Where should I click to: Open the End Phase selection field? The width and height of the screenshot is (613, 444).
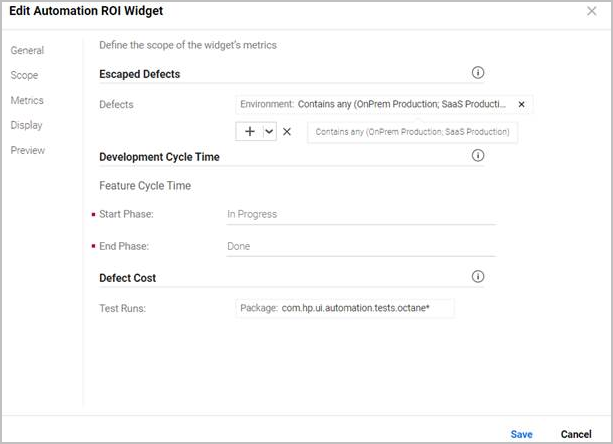(x=360, y=246)
